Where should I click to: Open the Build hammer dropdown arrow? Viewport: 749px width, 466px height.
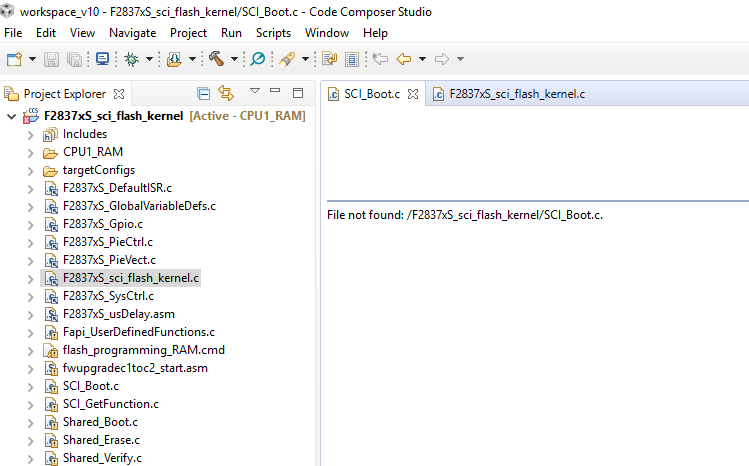[x=234, y=59]
